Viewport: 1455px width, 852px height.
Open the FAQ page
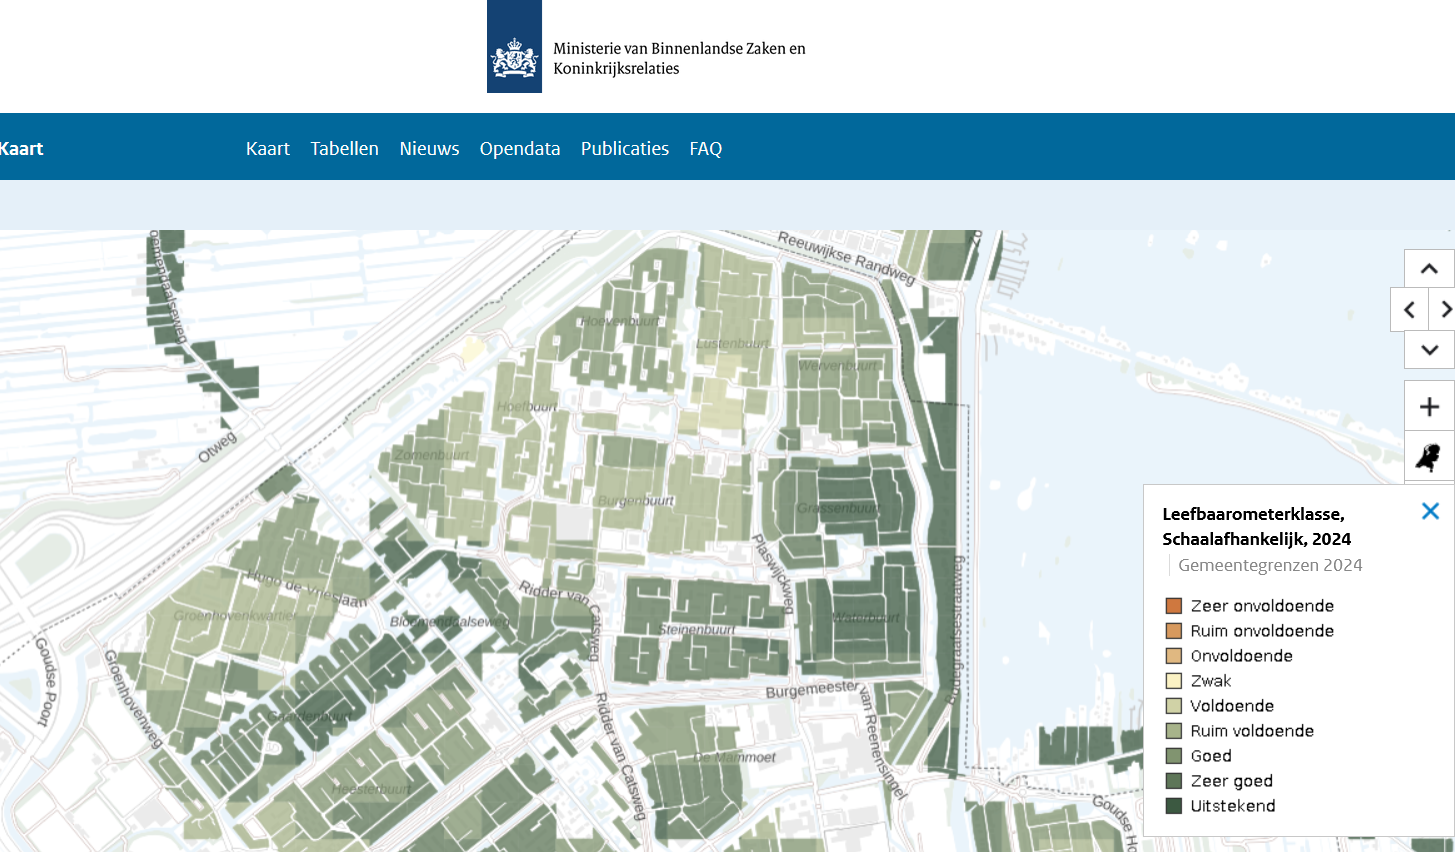(x=705, y=148)
